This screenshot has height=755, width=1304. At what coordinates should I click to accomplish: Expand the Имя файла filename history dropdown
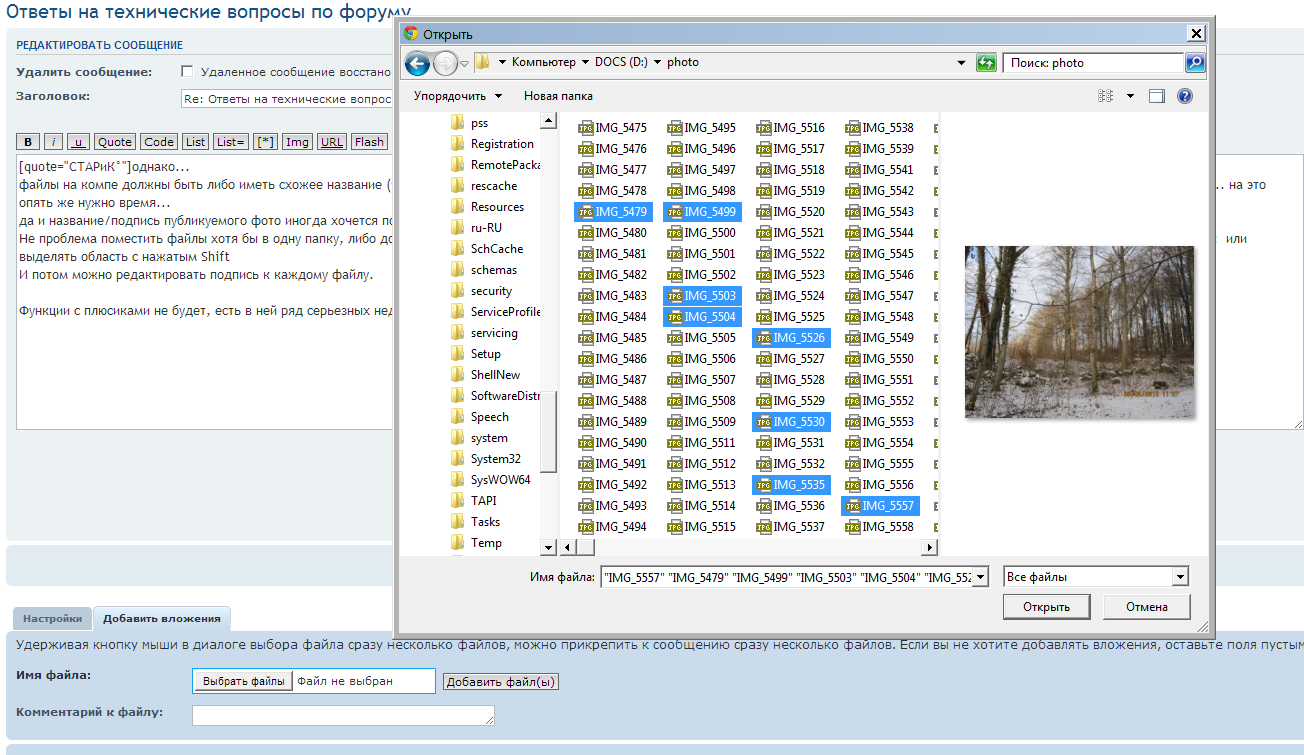click(980, 577)
